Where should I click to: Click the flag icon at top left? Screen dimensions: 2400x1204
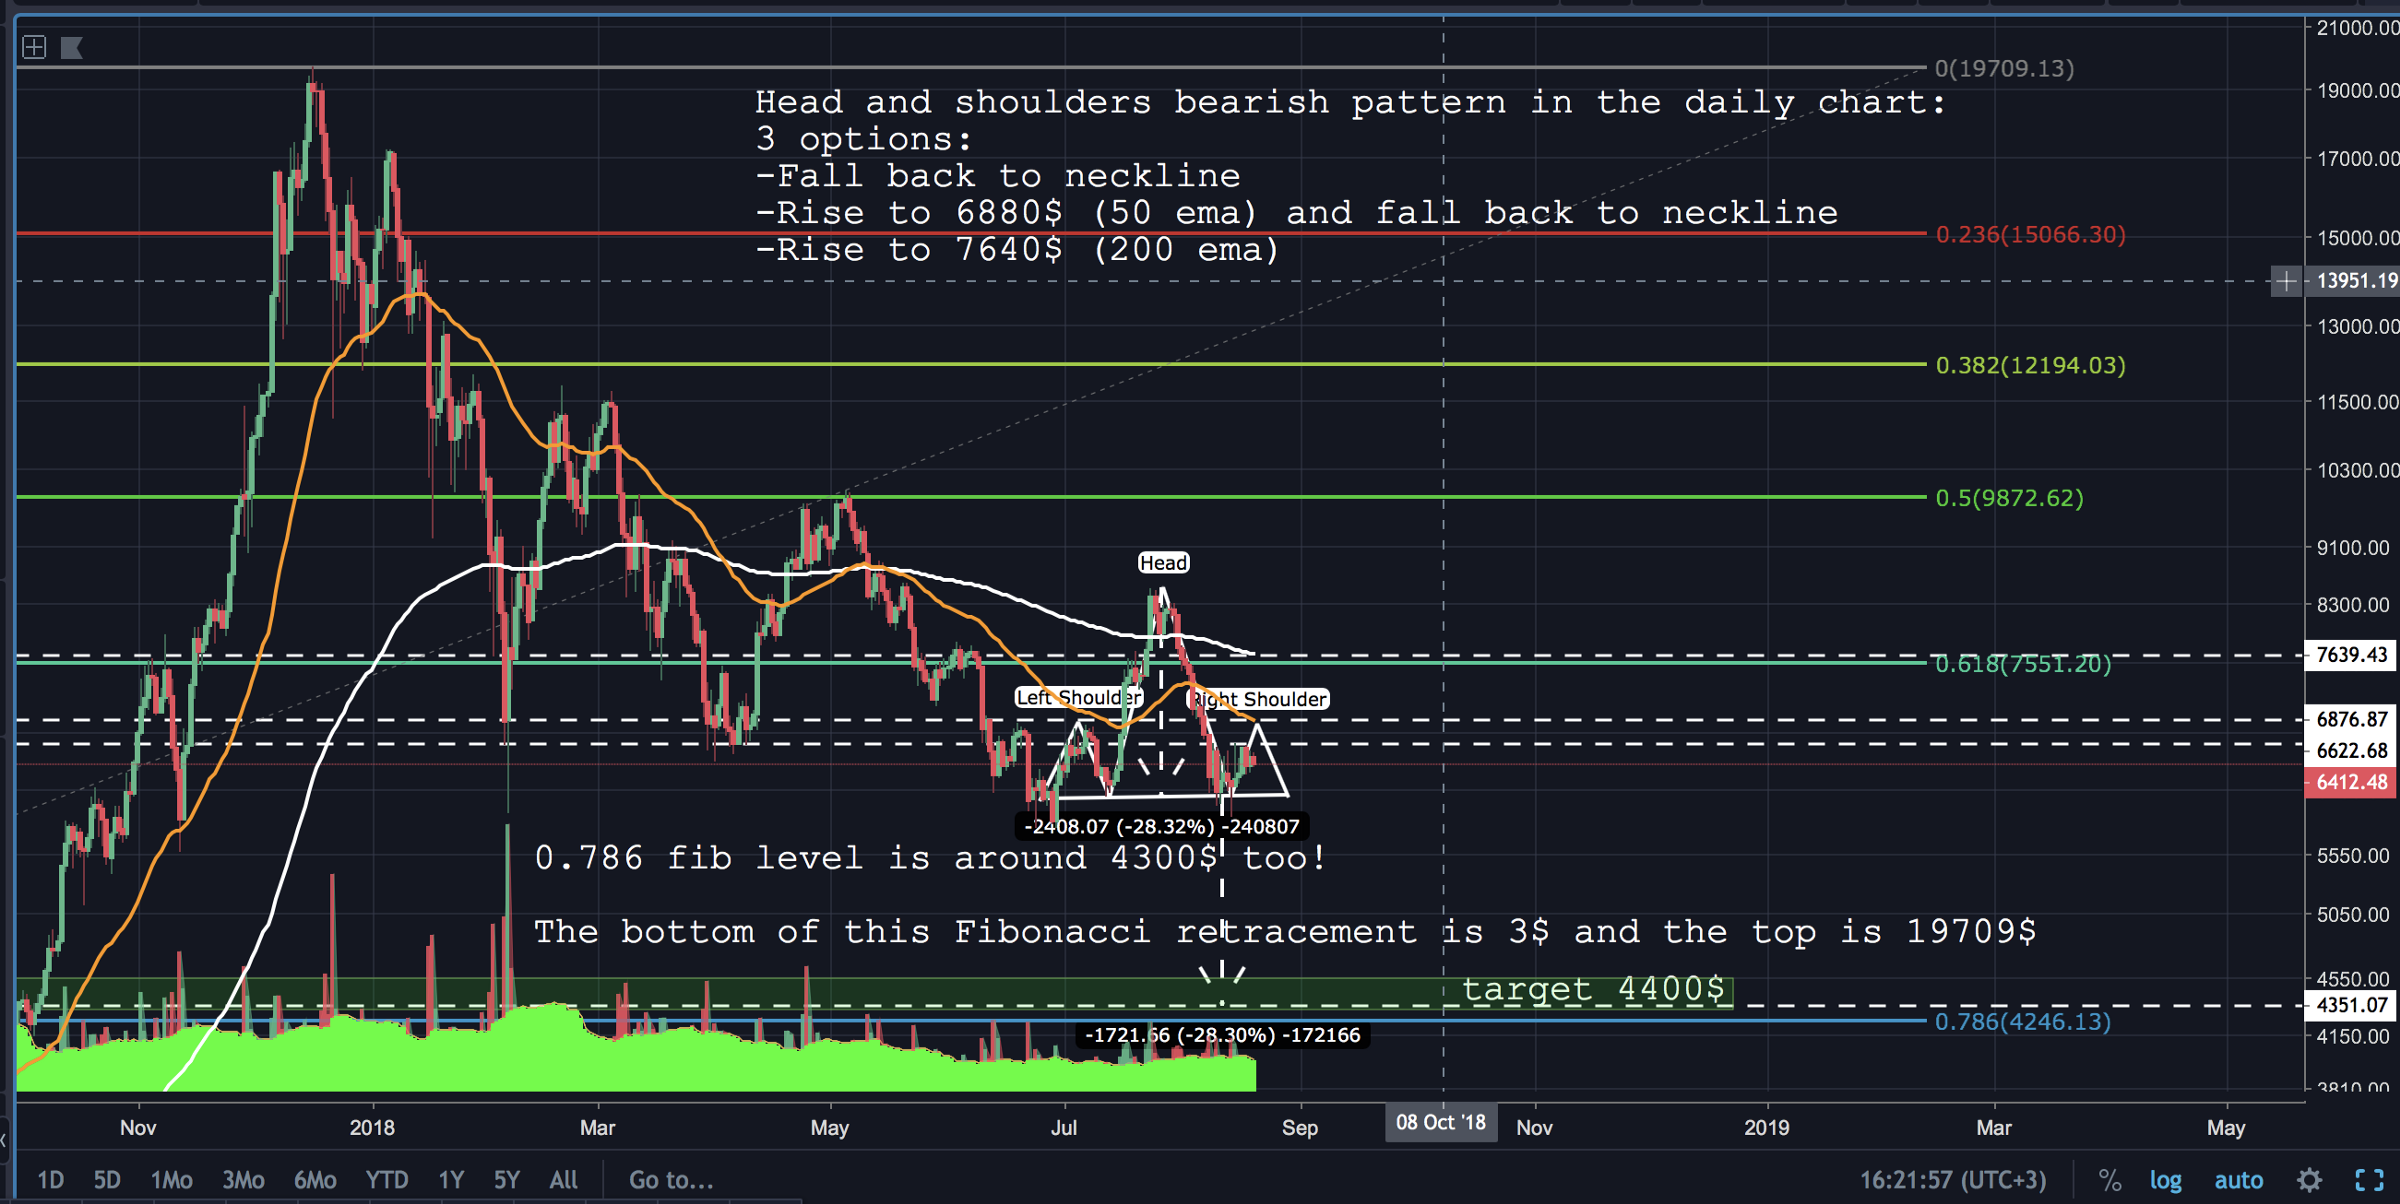[72, 47]
